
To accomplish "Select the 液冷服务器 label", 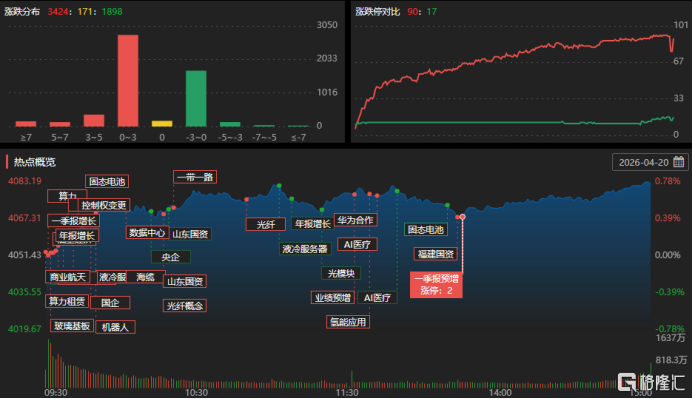I will [x=305, y=249].
